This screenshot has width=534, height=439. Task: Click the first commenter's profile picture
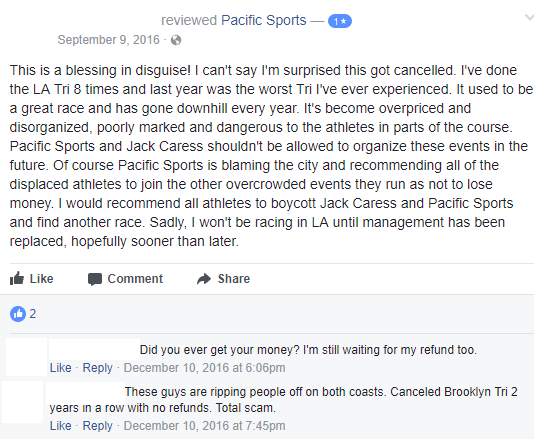[27, 357]
